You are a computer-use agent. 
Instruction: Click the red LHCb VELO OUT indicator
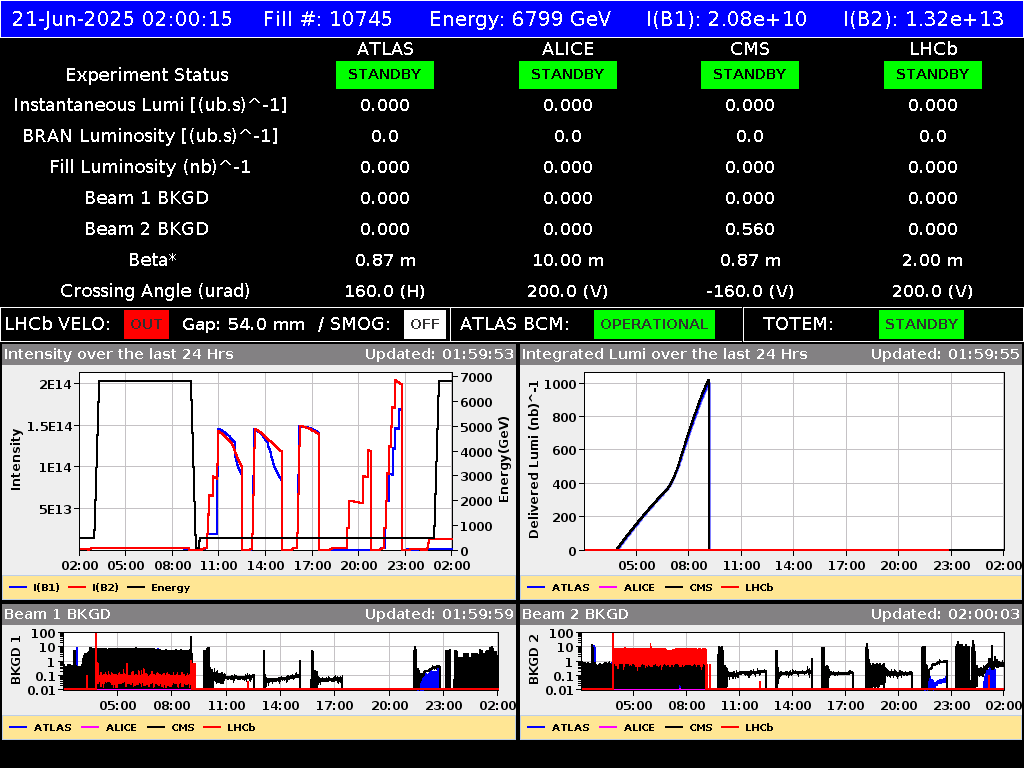click(146, 325)
